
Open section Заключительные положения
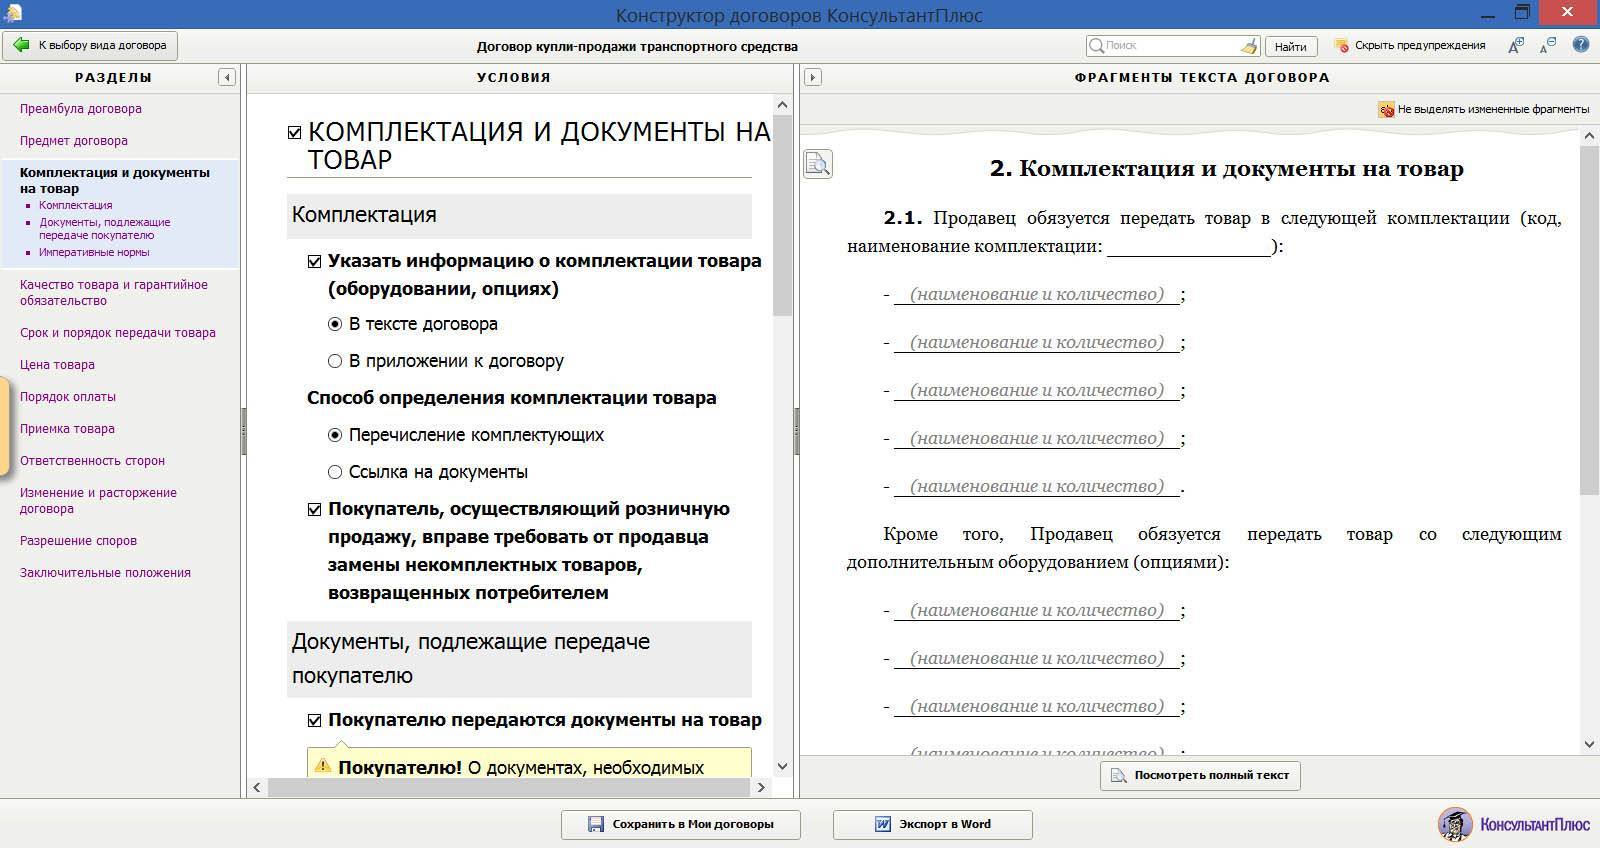coord(105,573)
